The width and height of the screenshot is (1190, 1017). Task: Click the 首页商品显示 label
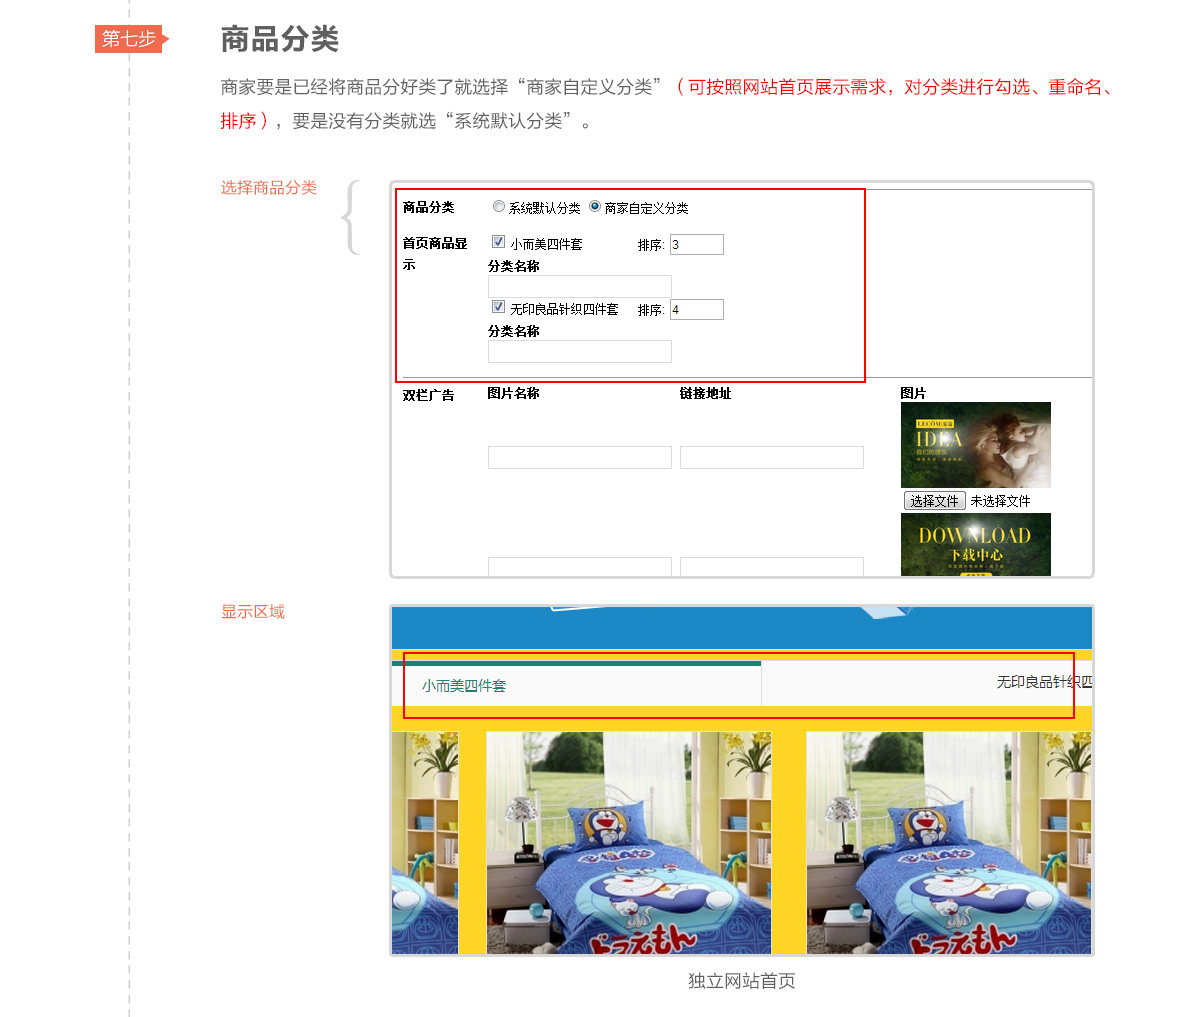point(434,253)
